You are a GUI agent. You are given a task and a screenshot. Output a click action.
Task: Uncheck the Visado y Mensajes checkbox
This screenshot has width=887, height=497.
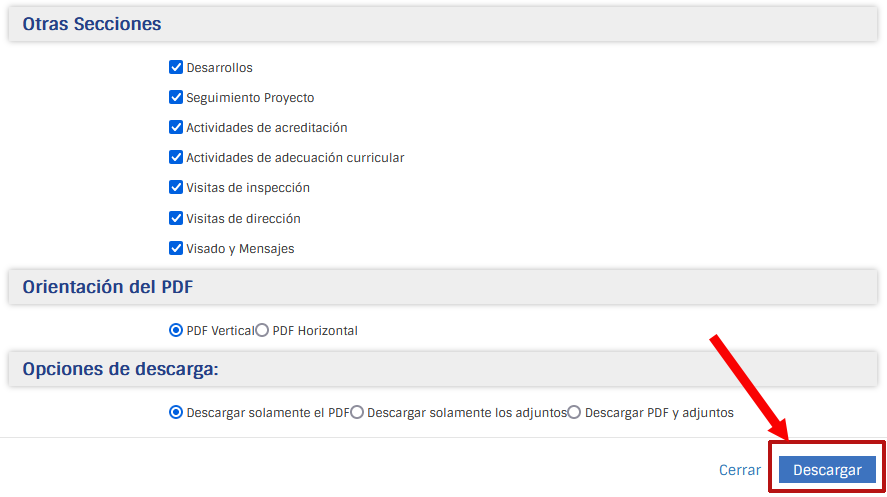tap(176, 248)
